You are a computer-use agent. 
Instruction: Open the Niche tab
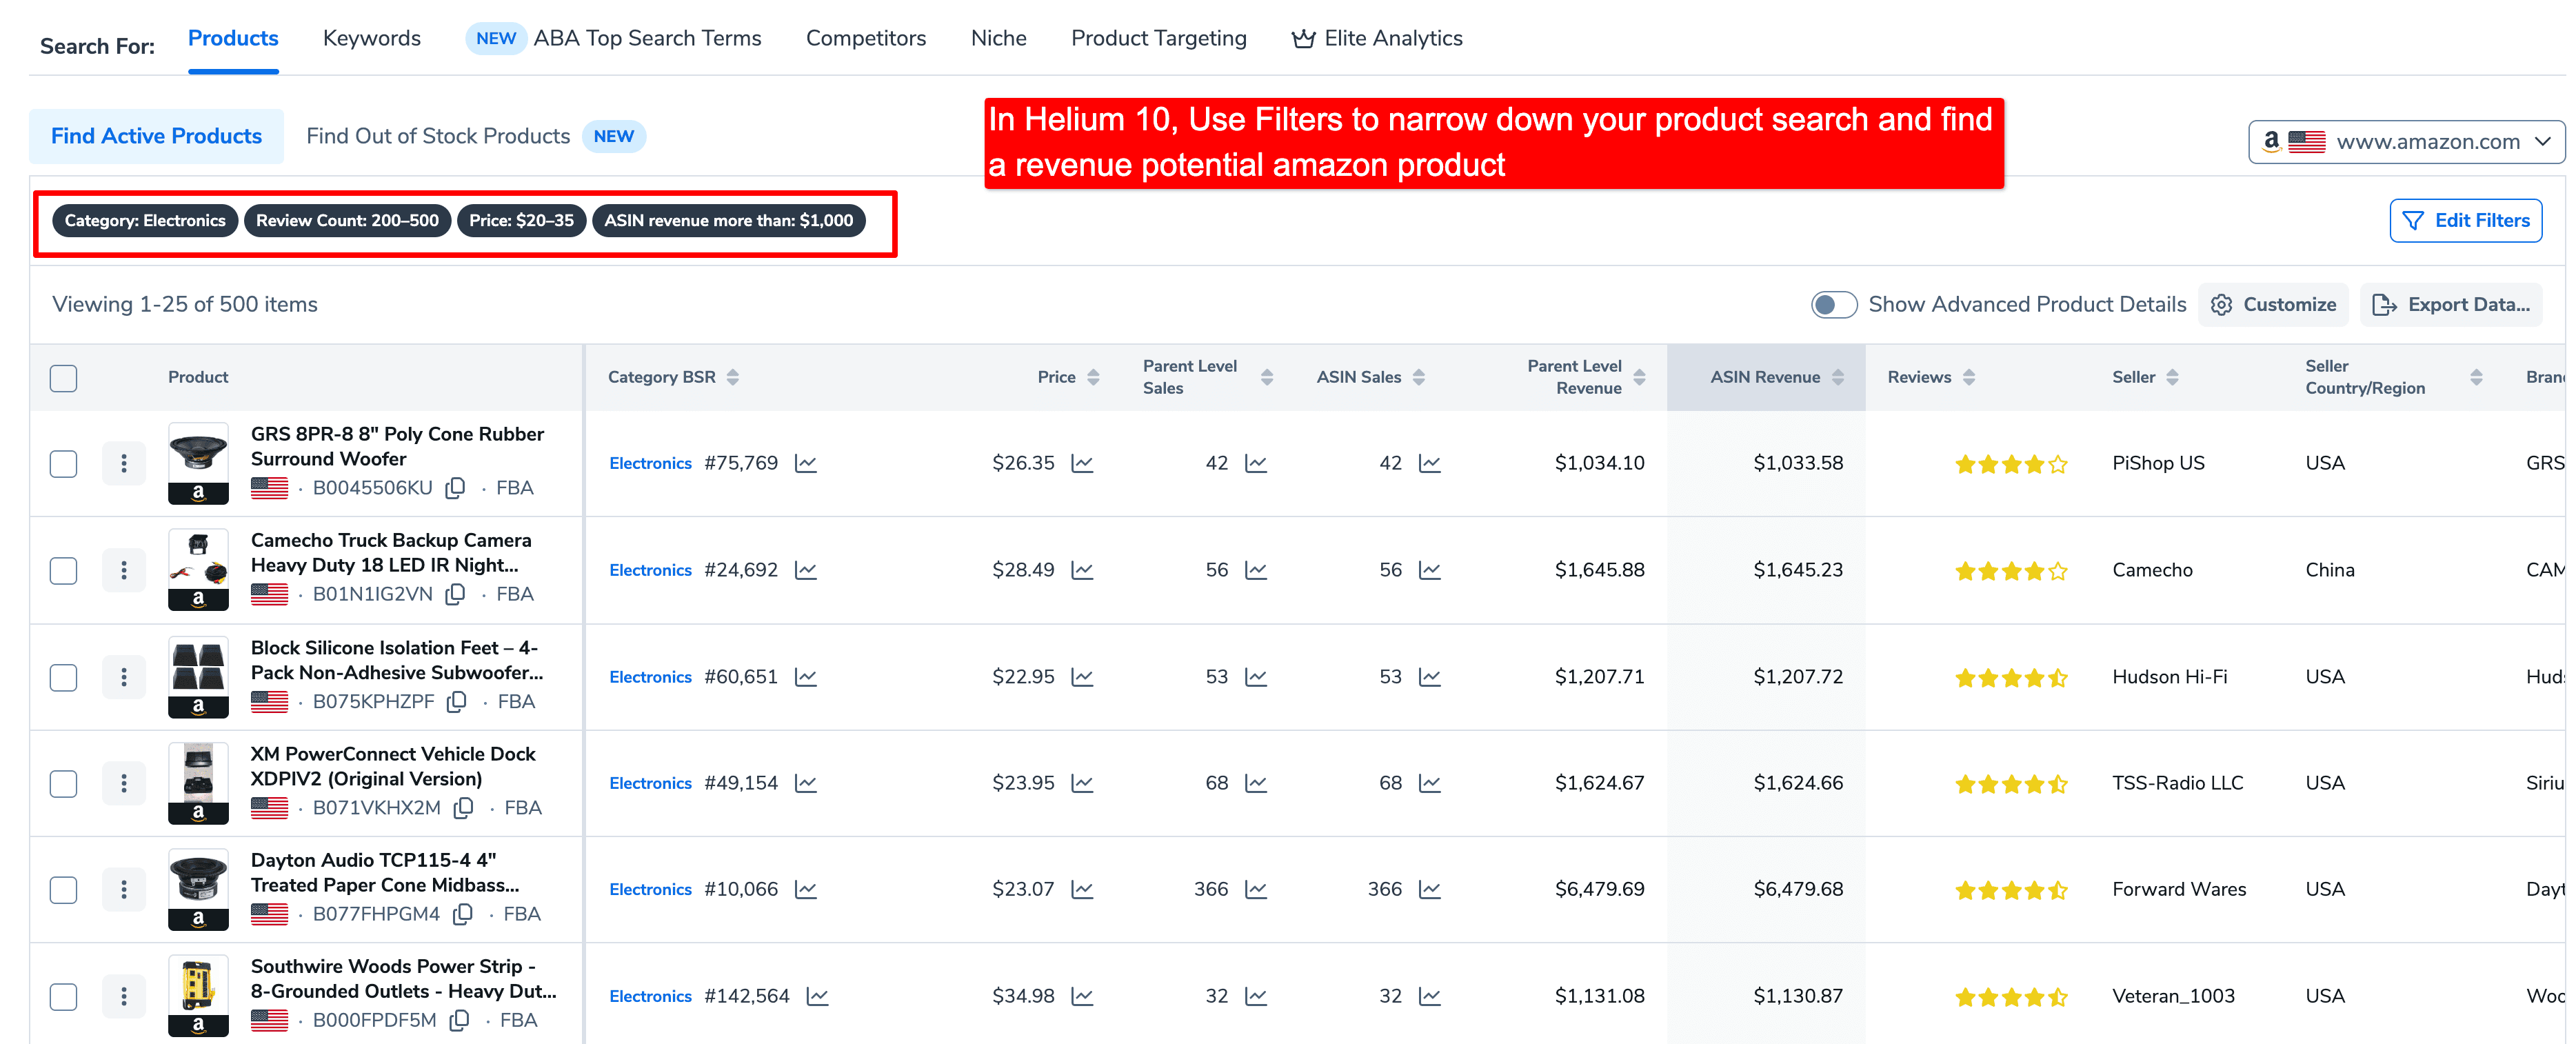[998, 38]
